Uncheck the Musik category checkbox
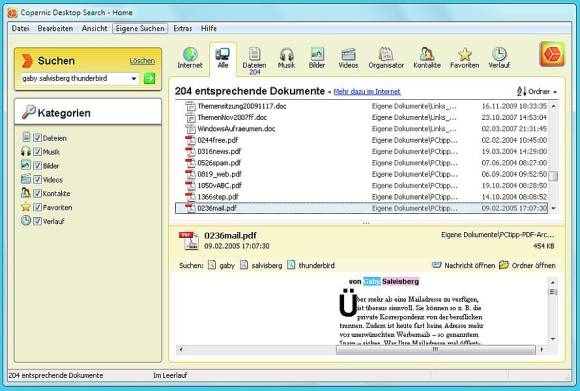580x391 pixels. tap(37, 152)
